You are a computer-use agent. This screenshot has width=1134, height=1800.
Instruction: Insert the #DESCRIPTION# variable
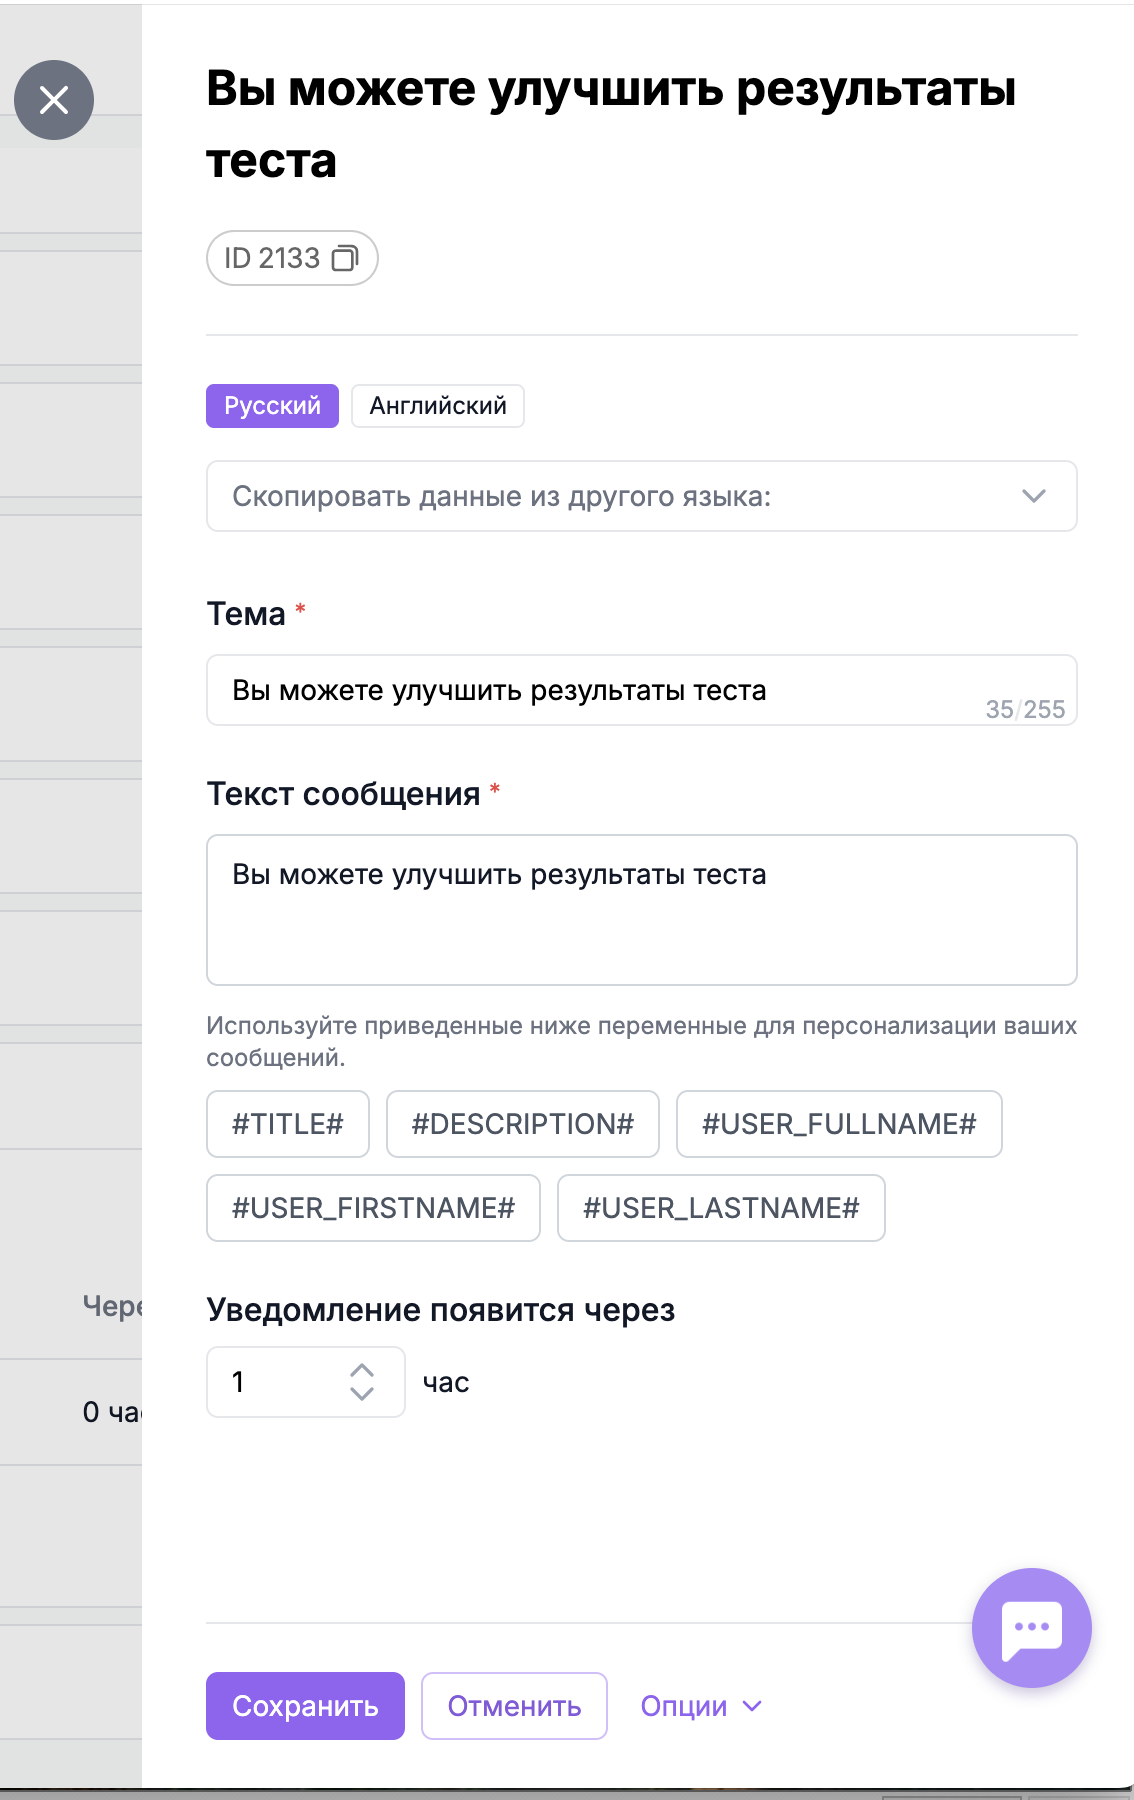pos(523,1124)
